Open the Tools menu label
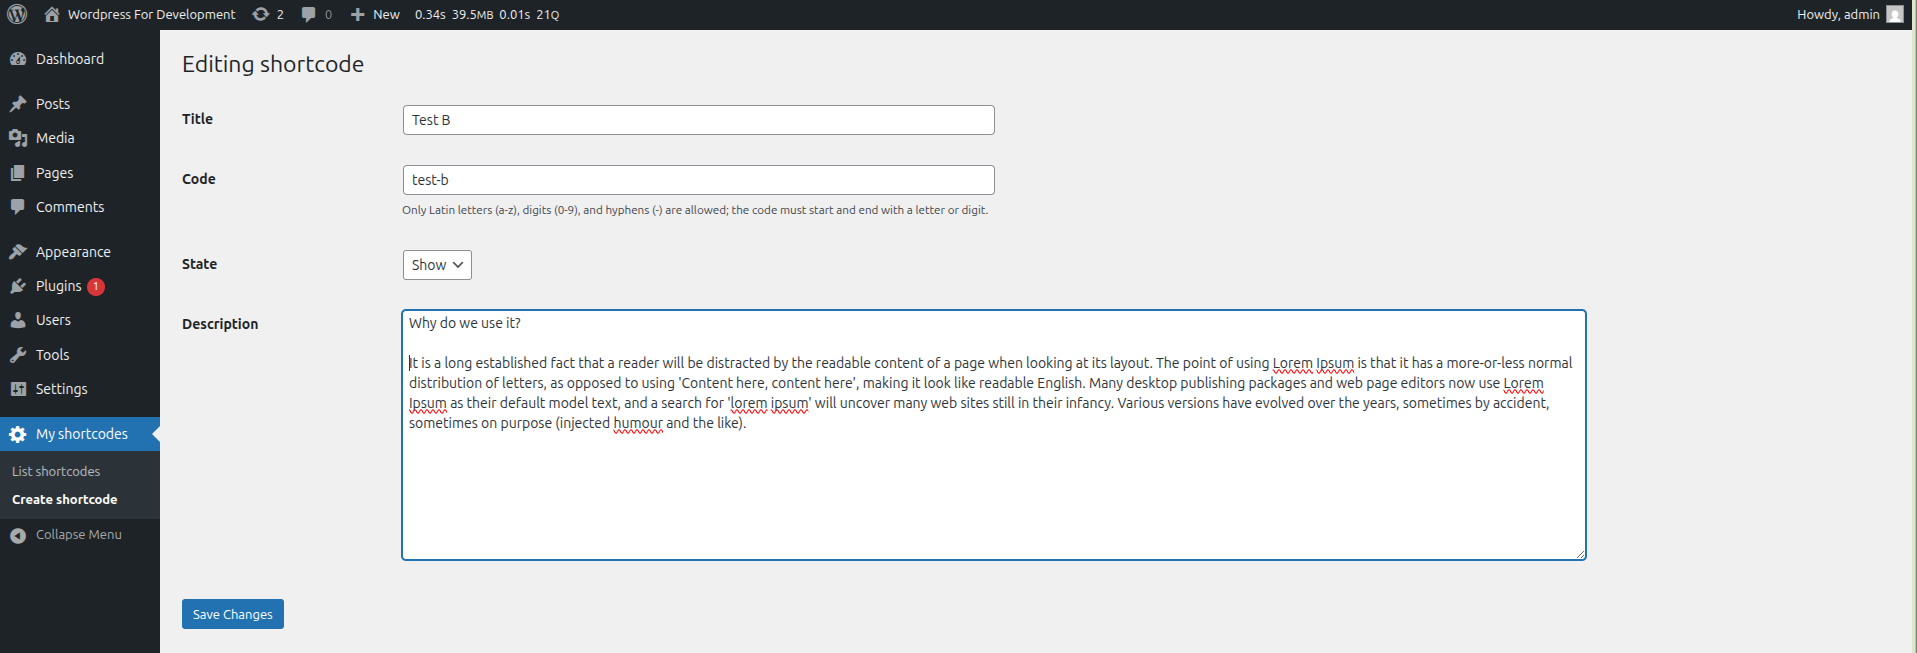 click(x=53, y=355)
